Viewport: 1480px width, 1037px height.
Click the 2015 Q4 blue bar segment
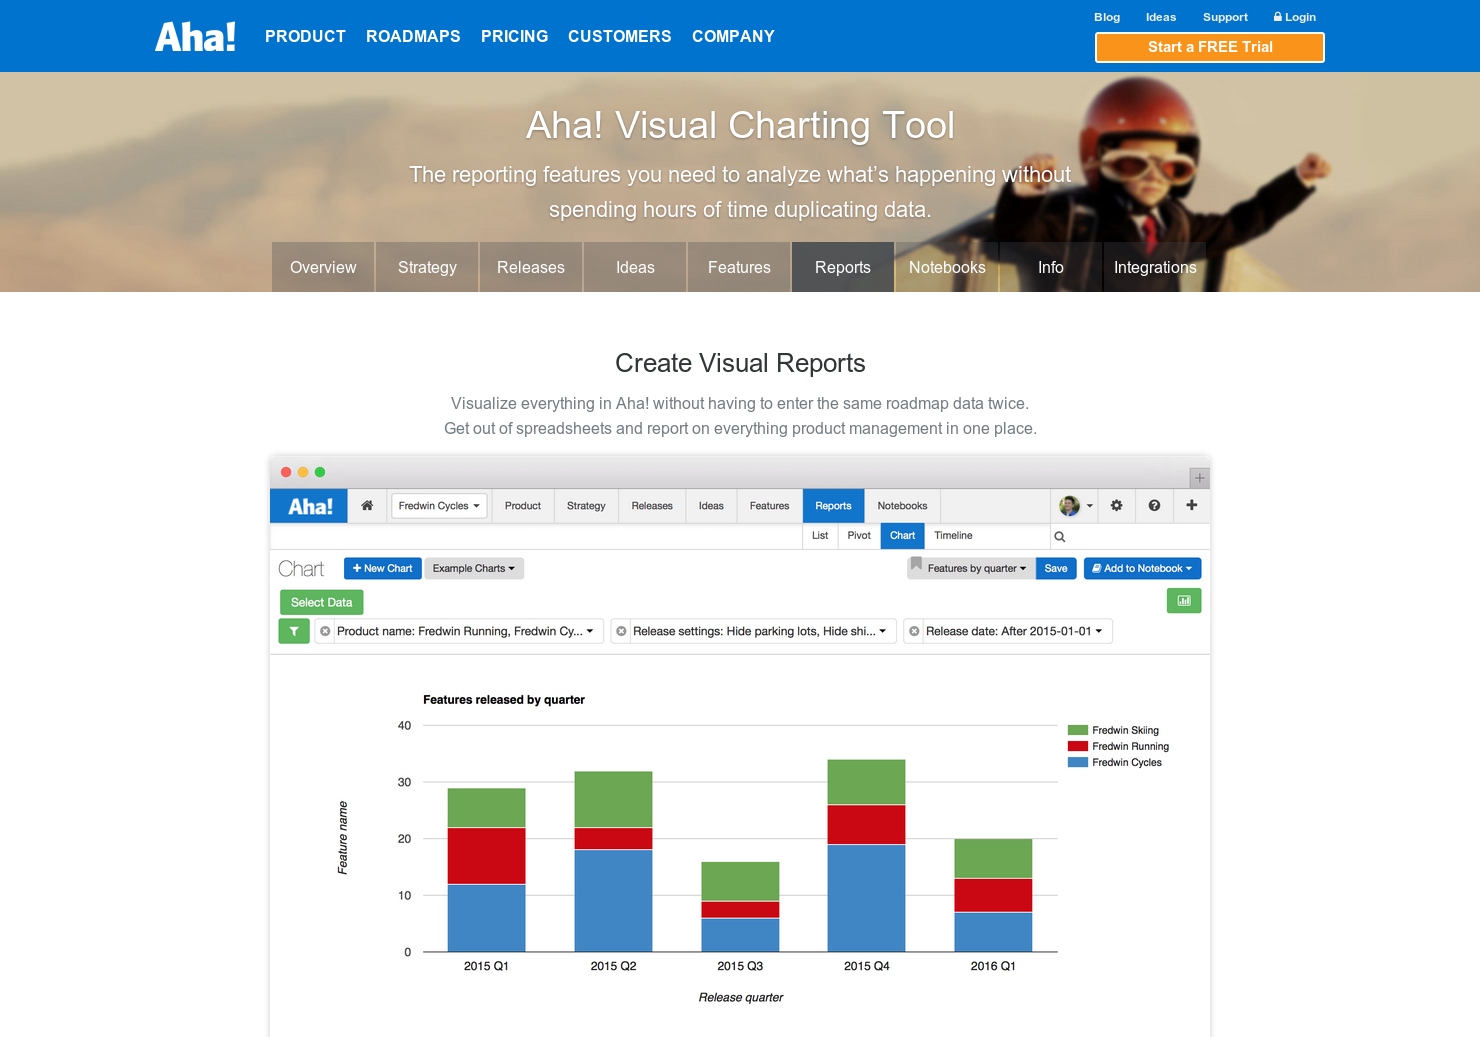tap(867, 898)
